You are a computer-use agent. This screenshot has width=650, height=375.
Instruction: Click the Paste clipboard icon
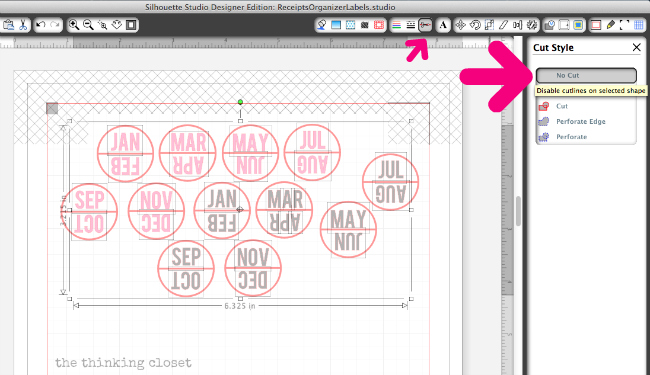(8, 25)
